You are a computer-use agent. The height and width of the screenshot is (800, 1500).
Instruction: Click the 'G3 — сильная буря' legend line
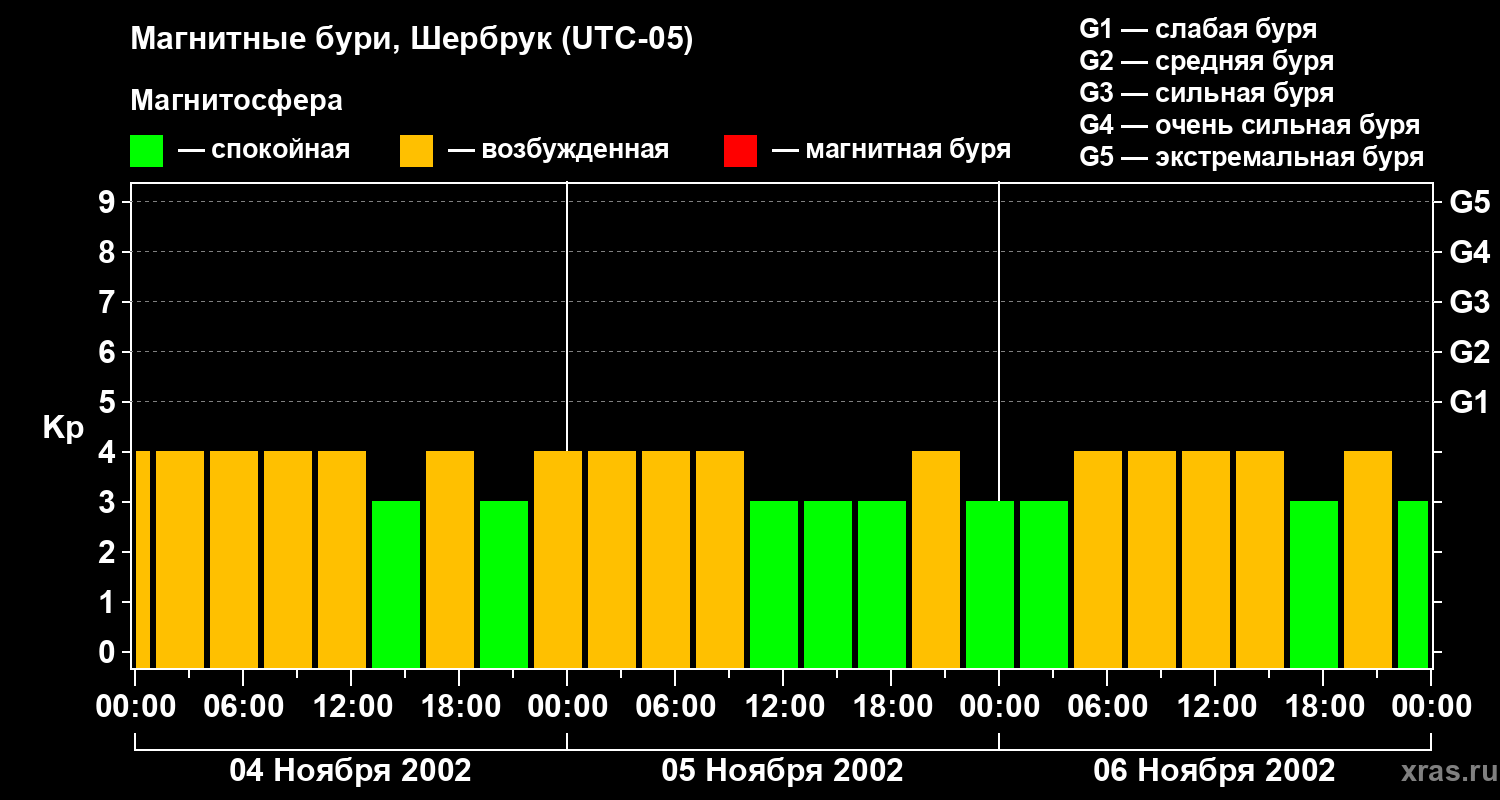click(x=1206, y=93)
